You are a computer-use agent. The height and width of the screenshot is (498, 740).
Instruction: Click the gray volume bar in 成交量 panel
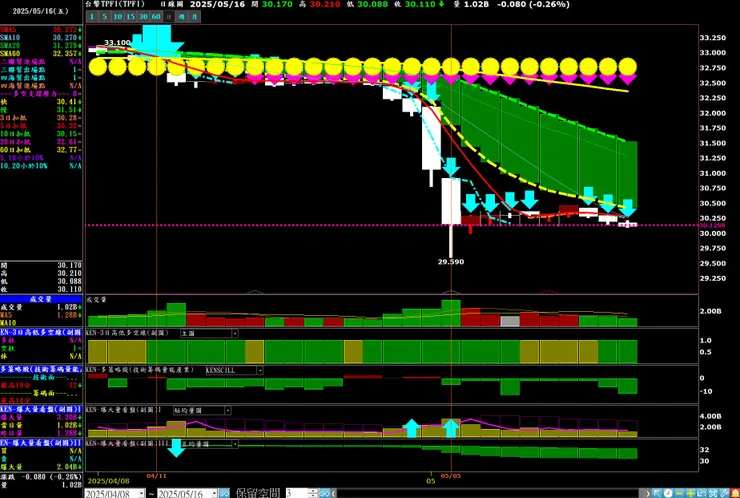(x=510, y=321)
